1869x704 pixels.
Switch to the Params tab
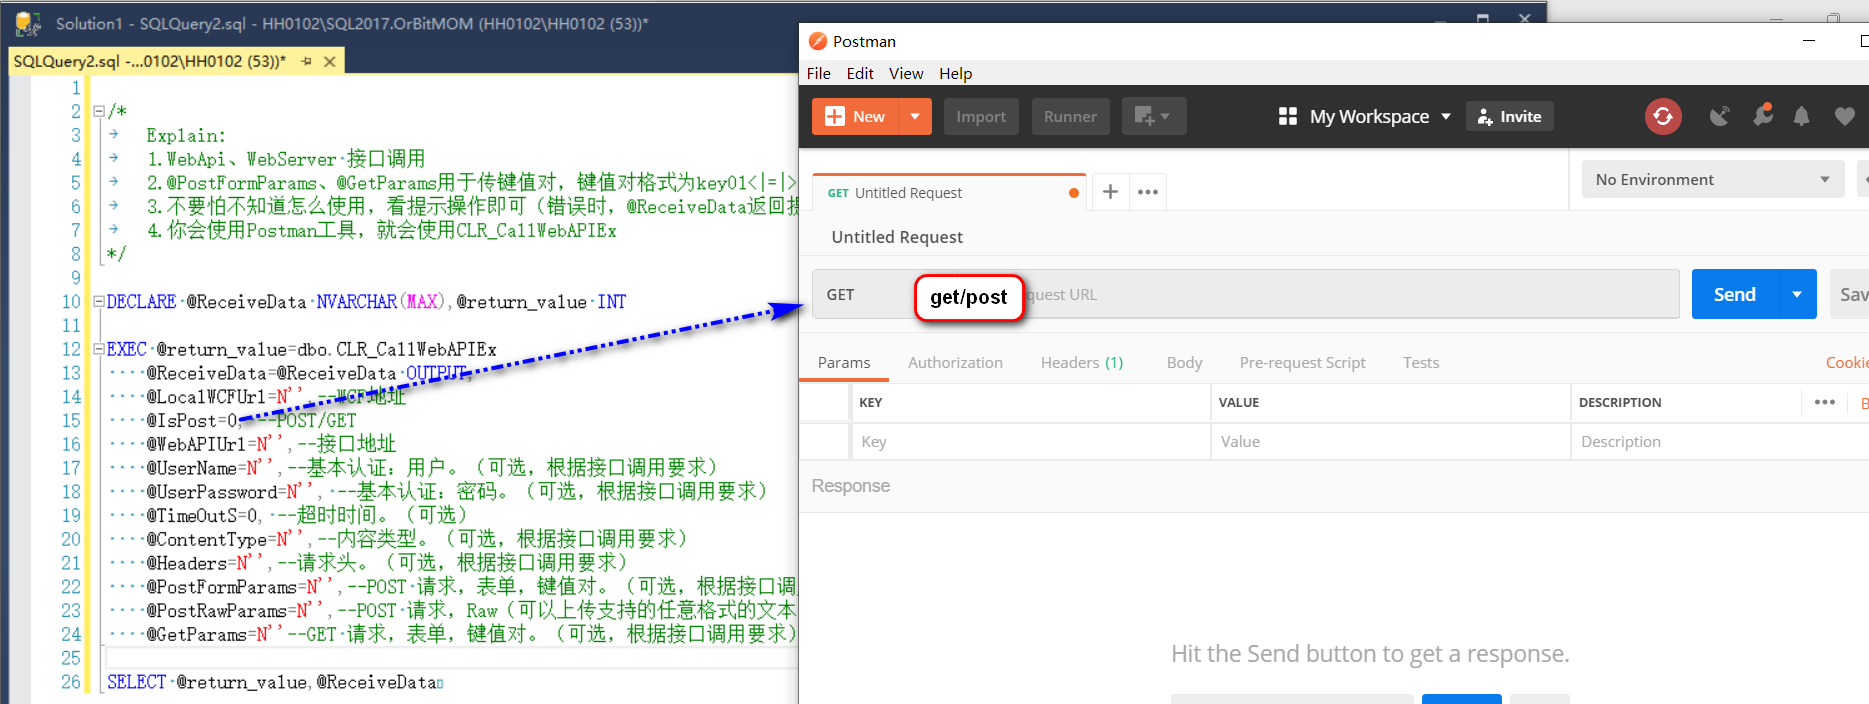click(844, 362)
